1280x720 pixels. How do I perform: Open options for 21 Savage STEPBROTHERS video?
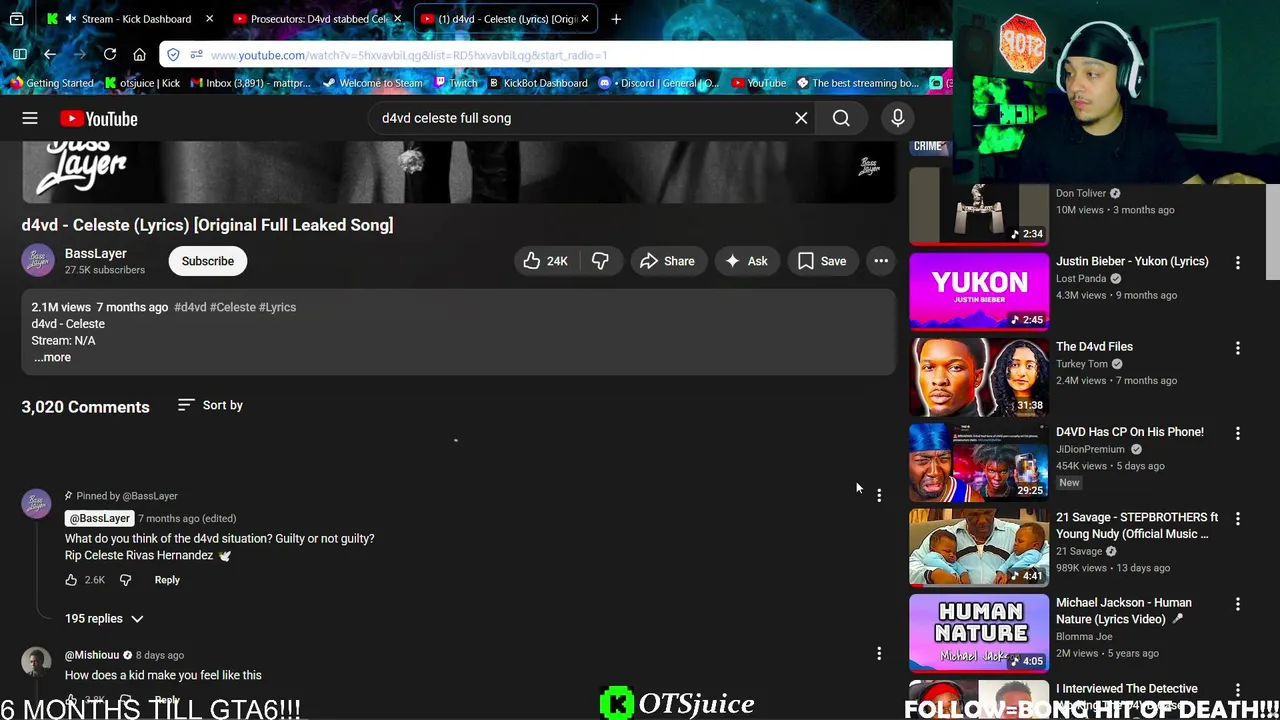pyautogui.click(x=1238, y=518)
